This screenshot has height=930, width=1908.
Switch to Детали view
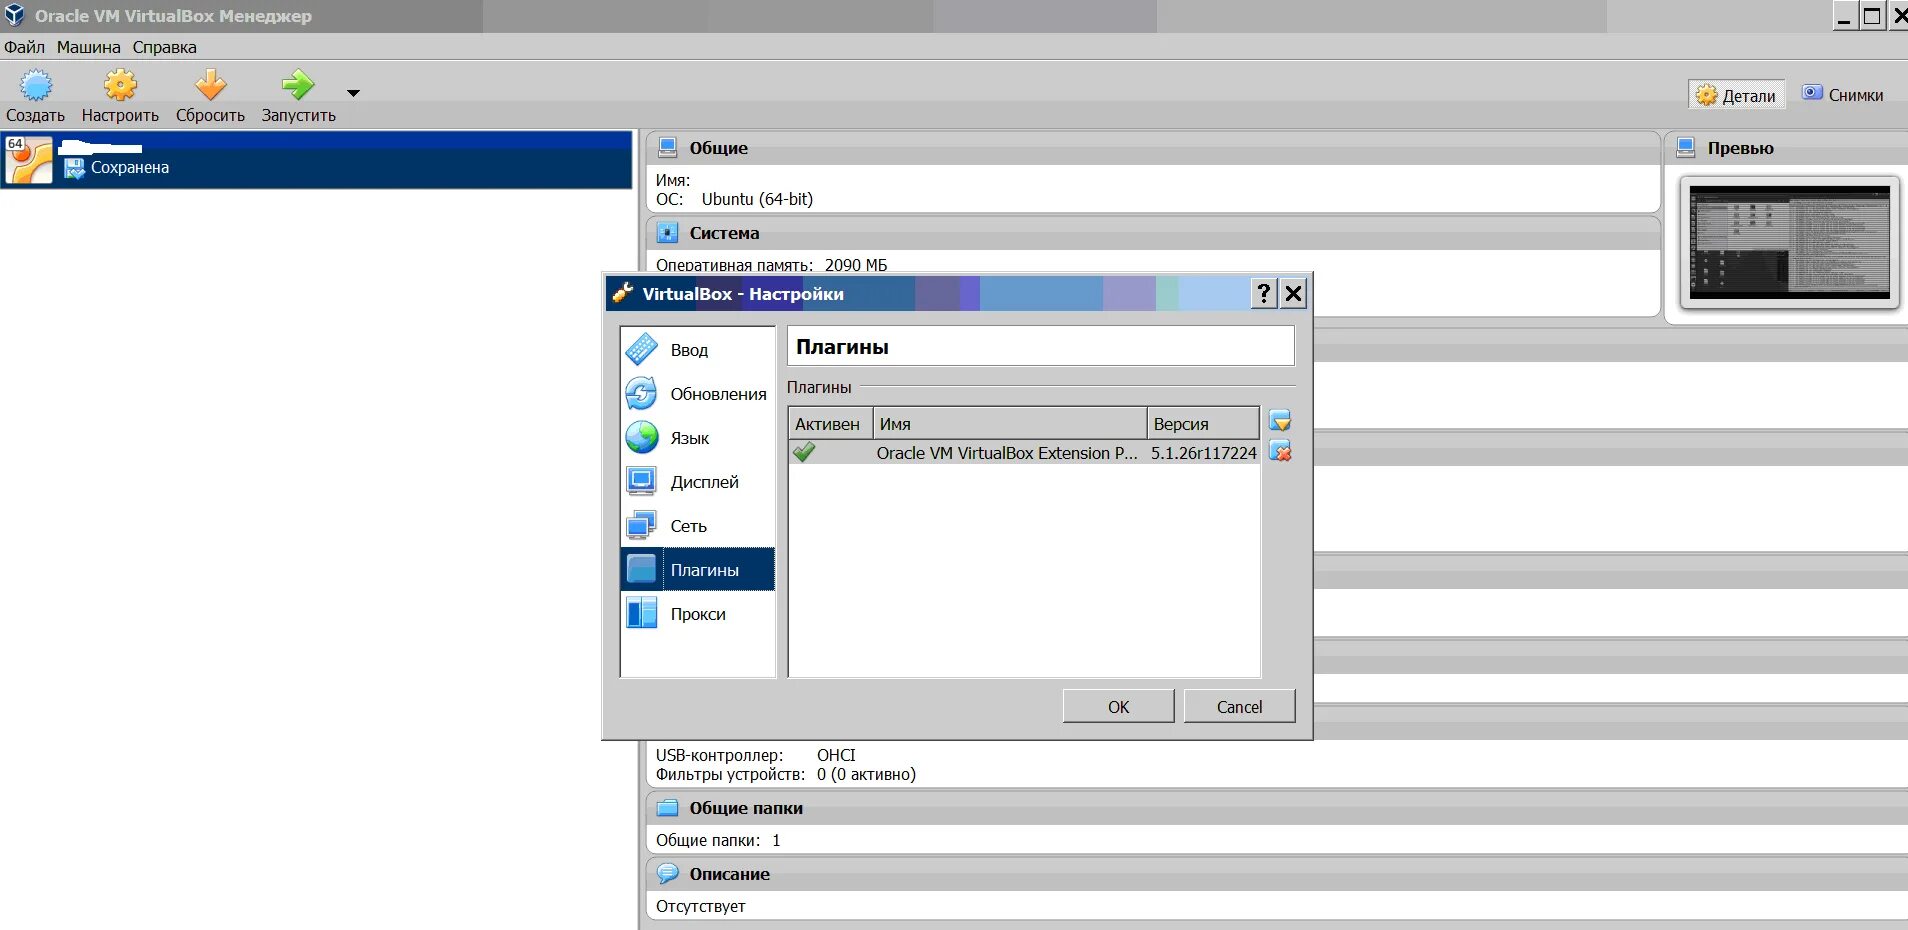[1737, 95]
